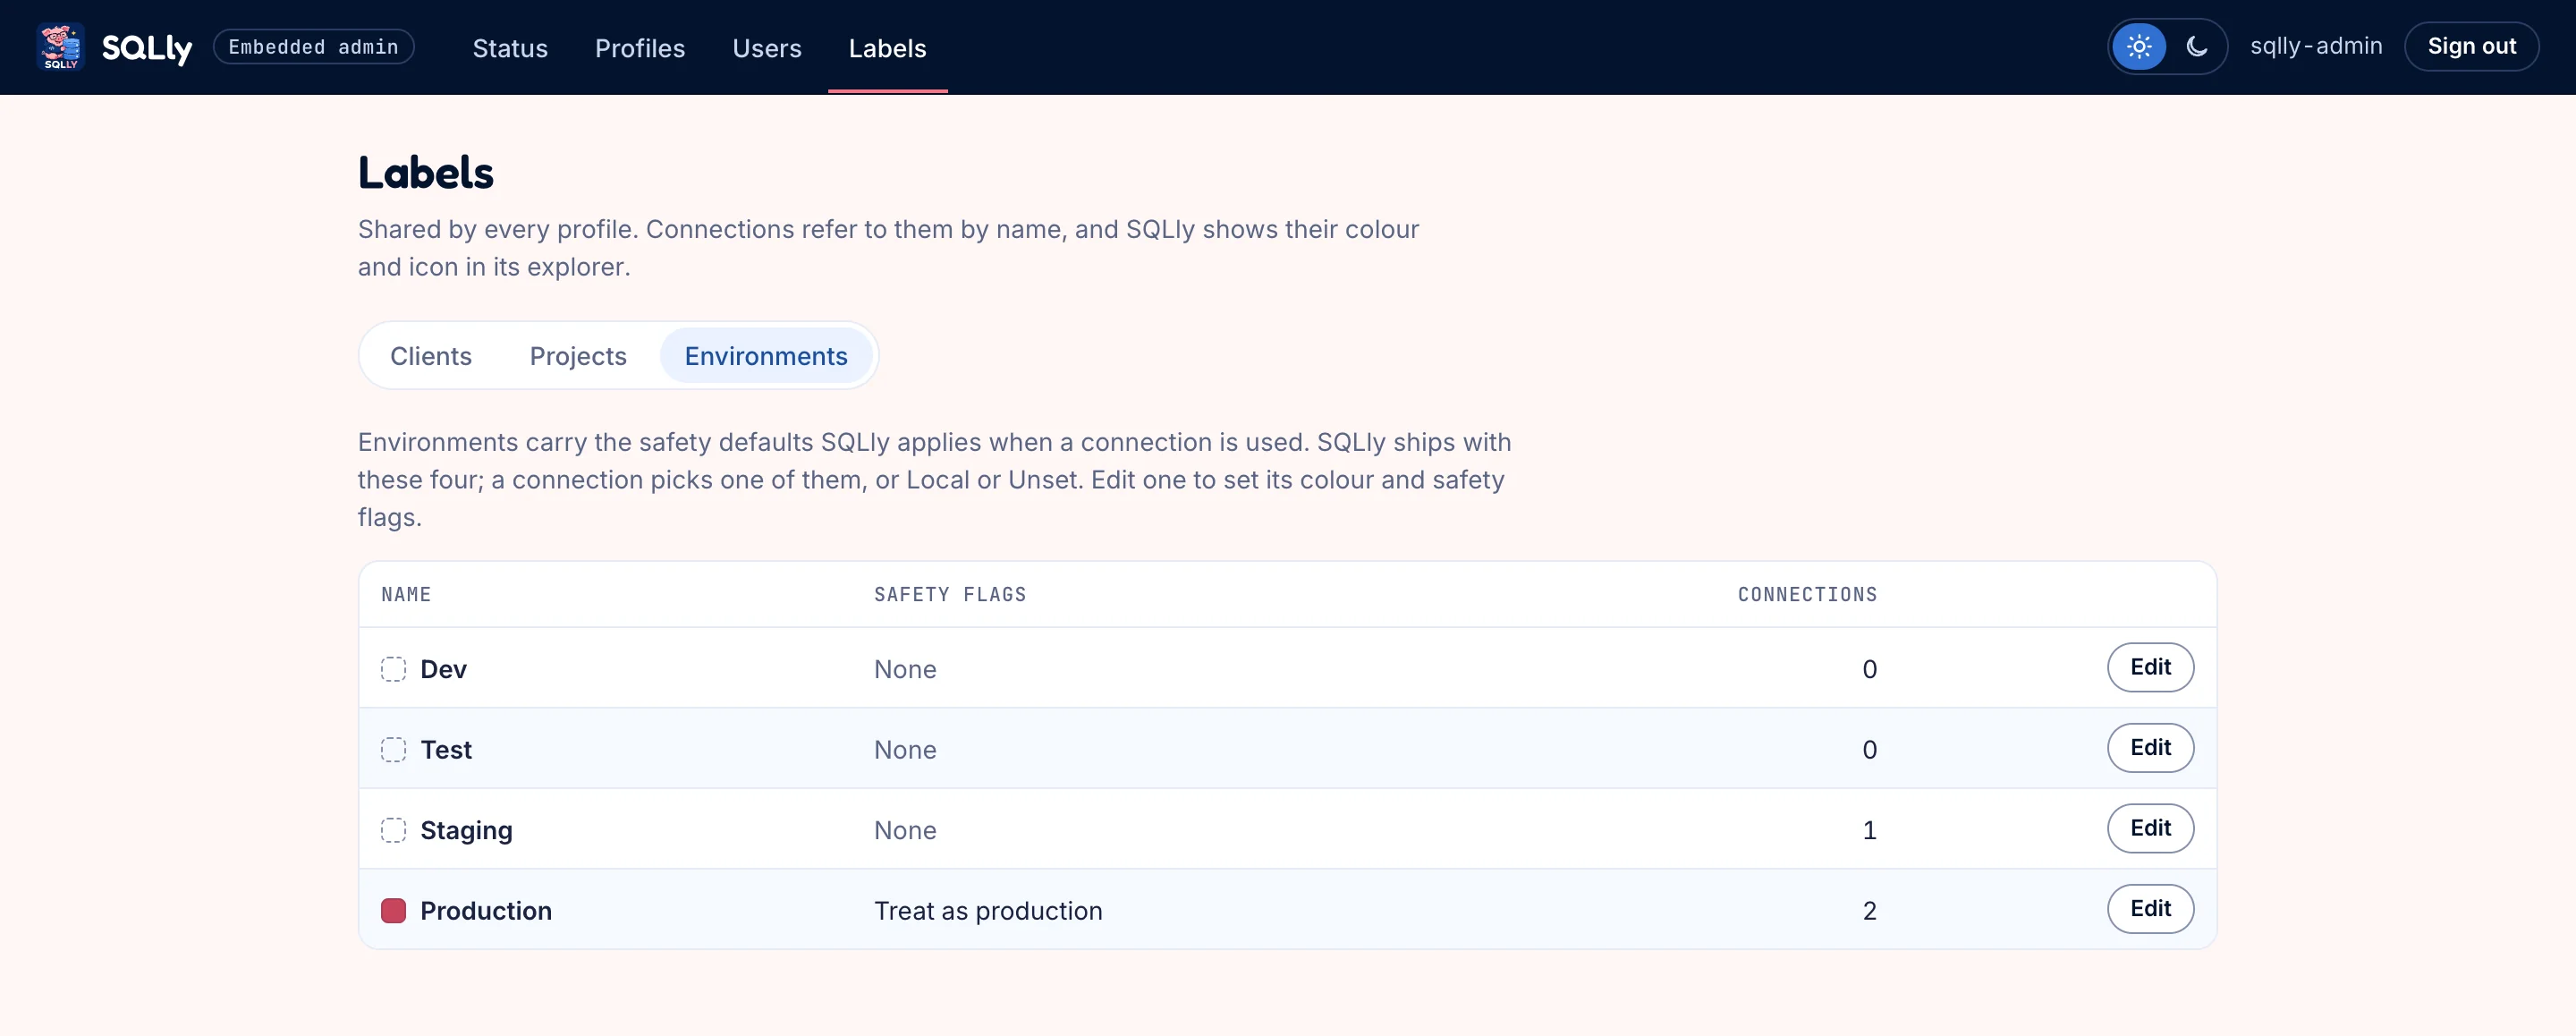Select the Dev row name
The height and width of the screenshot is (1036, 2576).
tap(443, 669)
